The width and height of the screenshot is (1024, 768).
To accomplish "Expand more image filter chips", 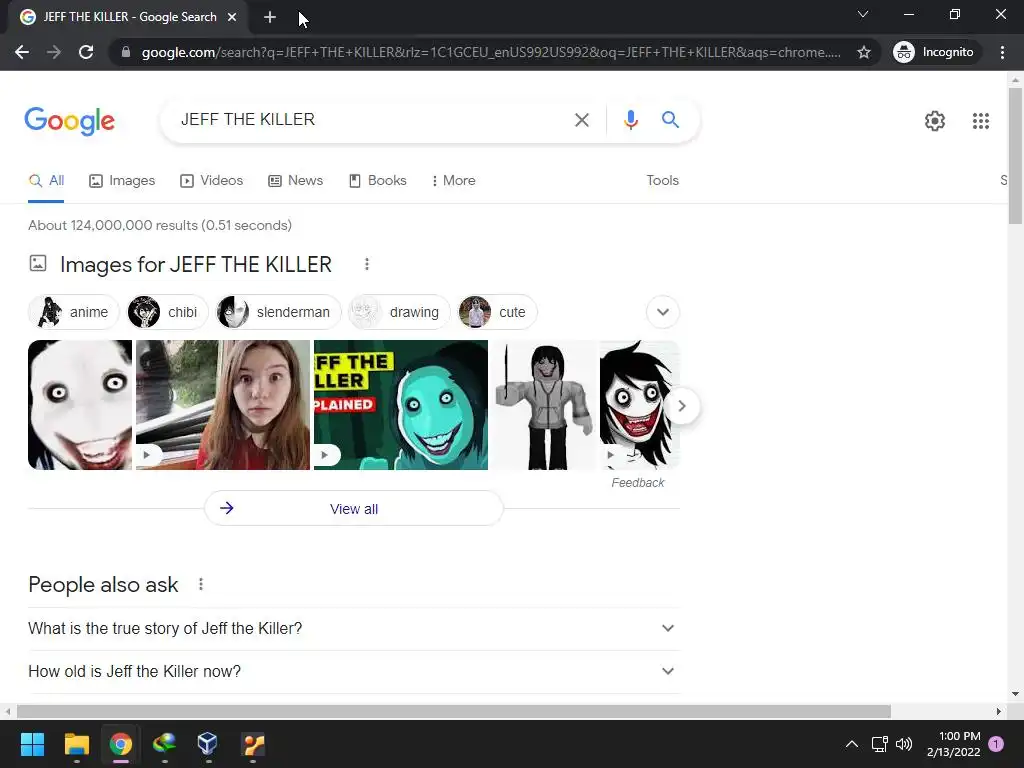I will (663, 312).
